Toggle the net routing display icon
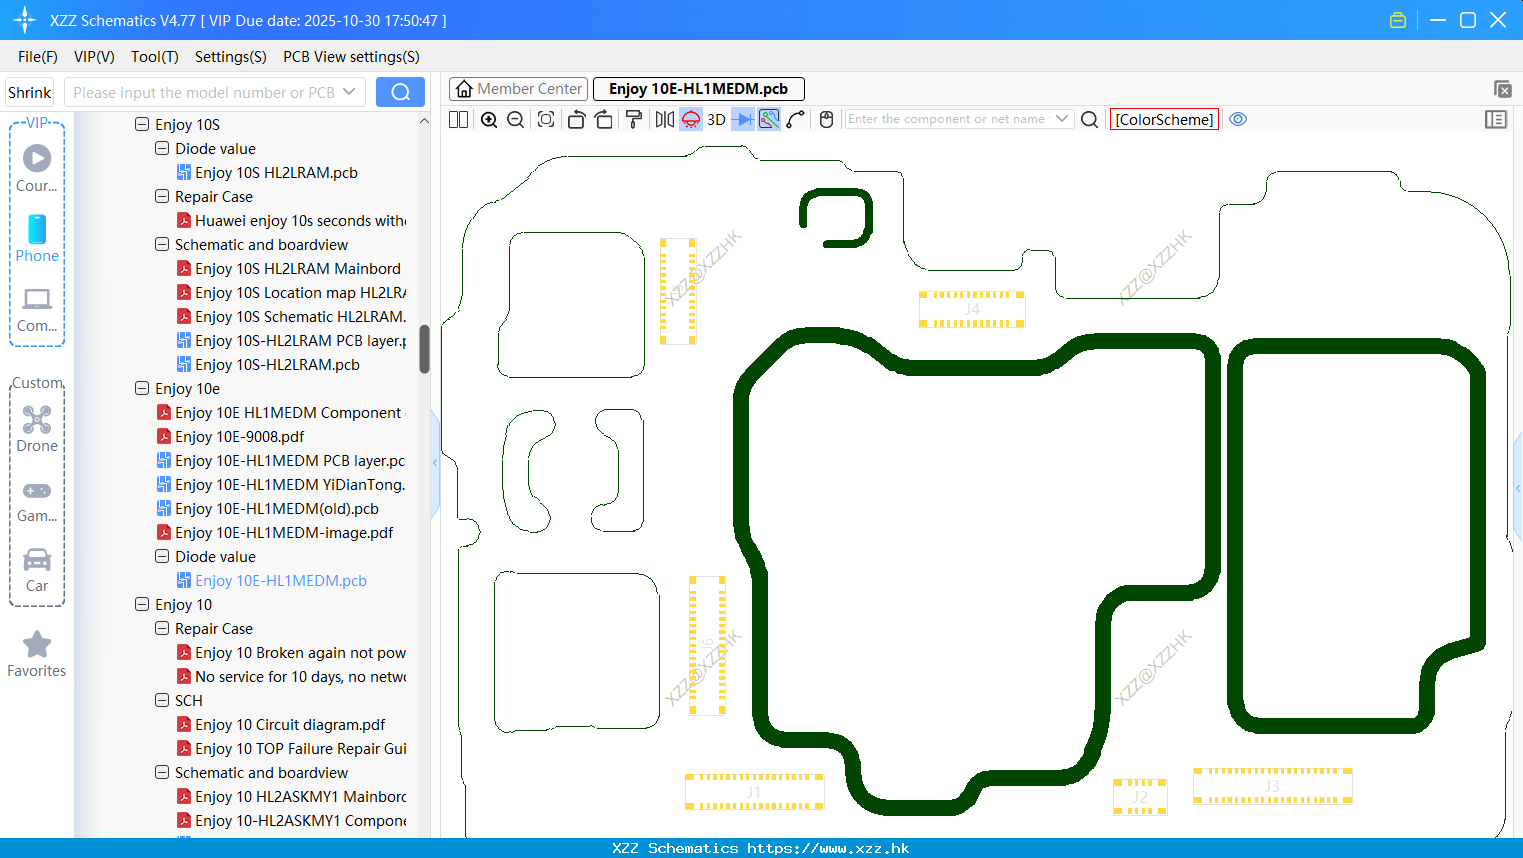This screenshot has height=858, width=1523. pos(769,119)
